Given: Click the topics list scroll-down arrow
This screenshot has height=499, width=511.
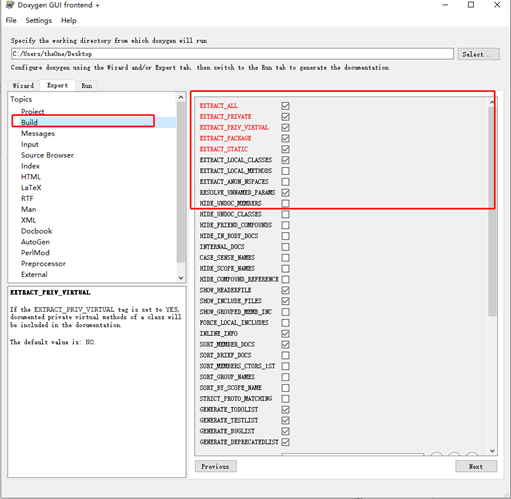Looking at the screenshot, I should click(181, 278).
